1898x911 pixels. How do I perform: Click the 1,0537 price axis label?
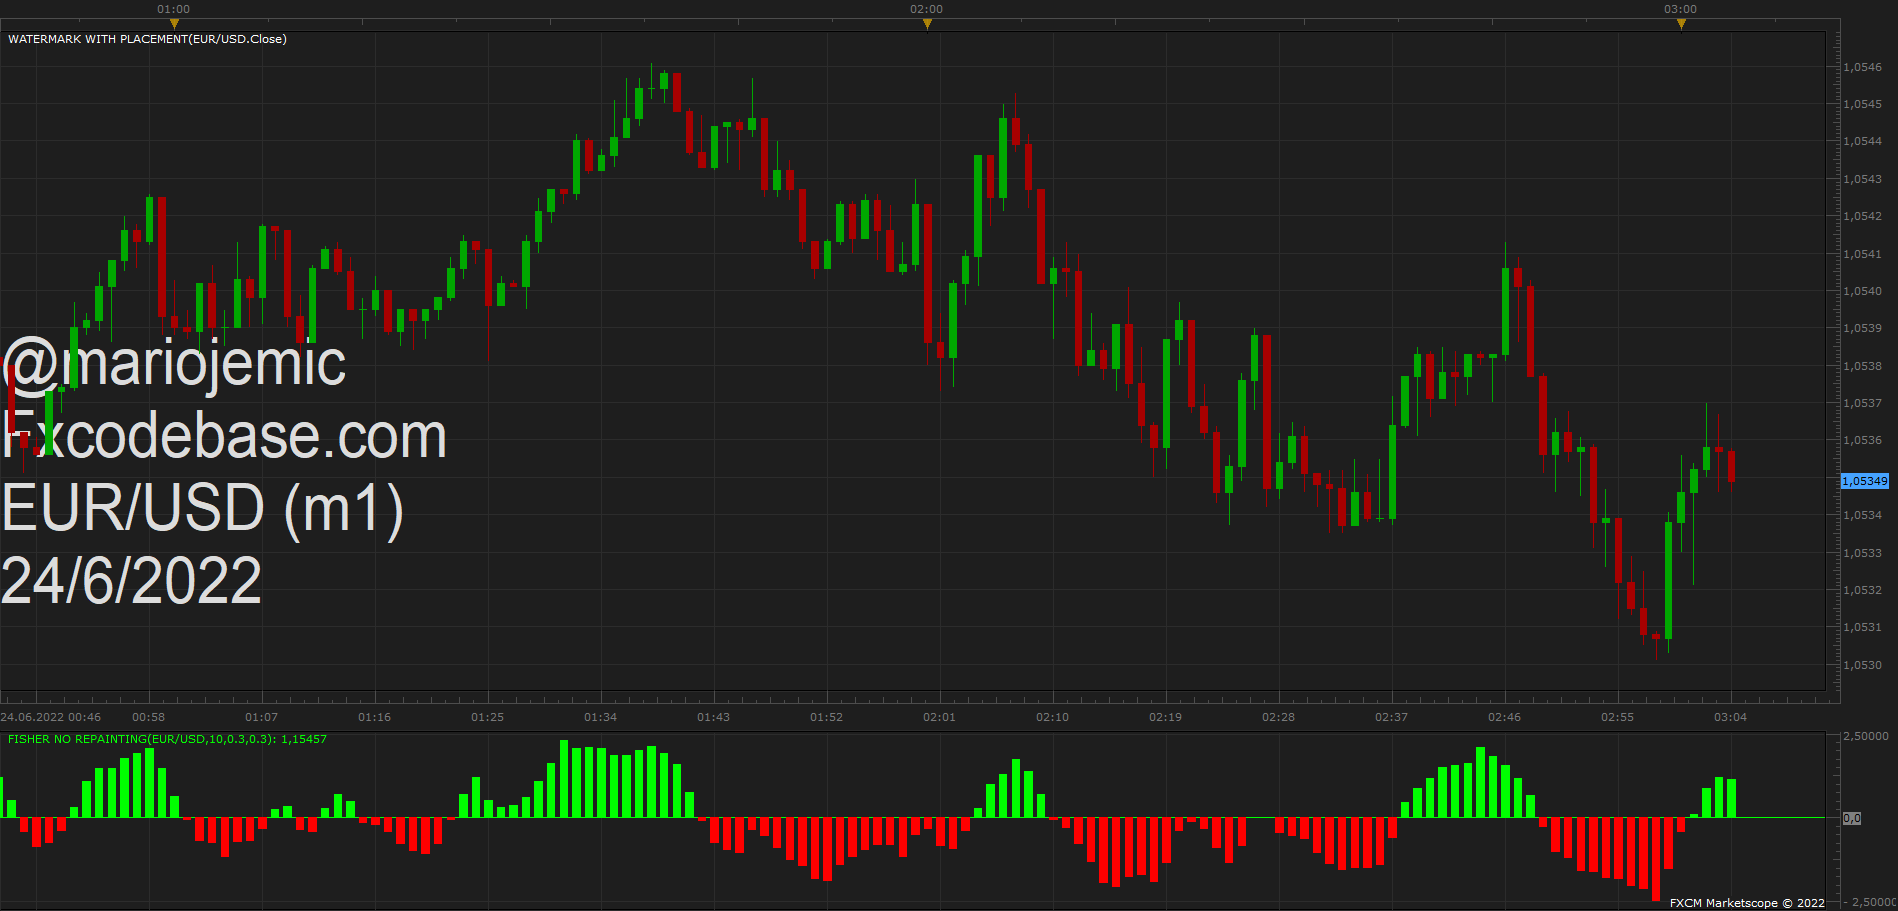[1863, 403]
